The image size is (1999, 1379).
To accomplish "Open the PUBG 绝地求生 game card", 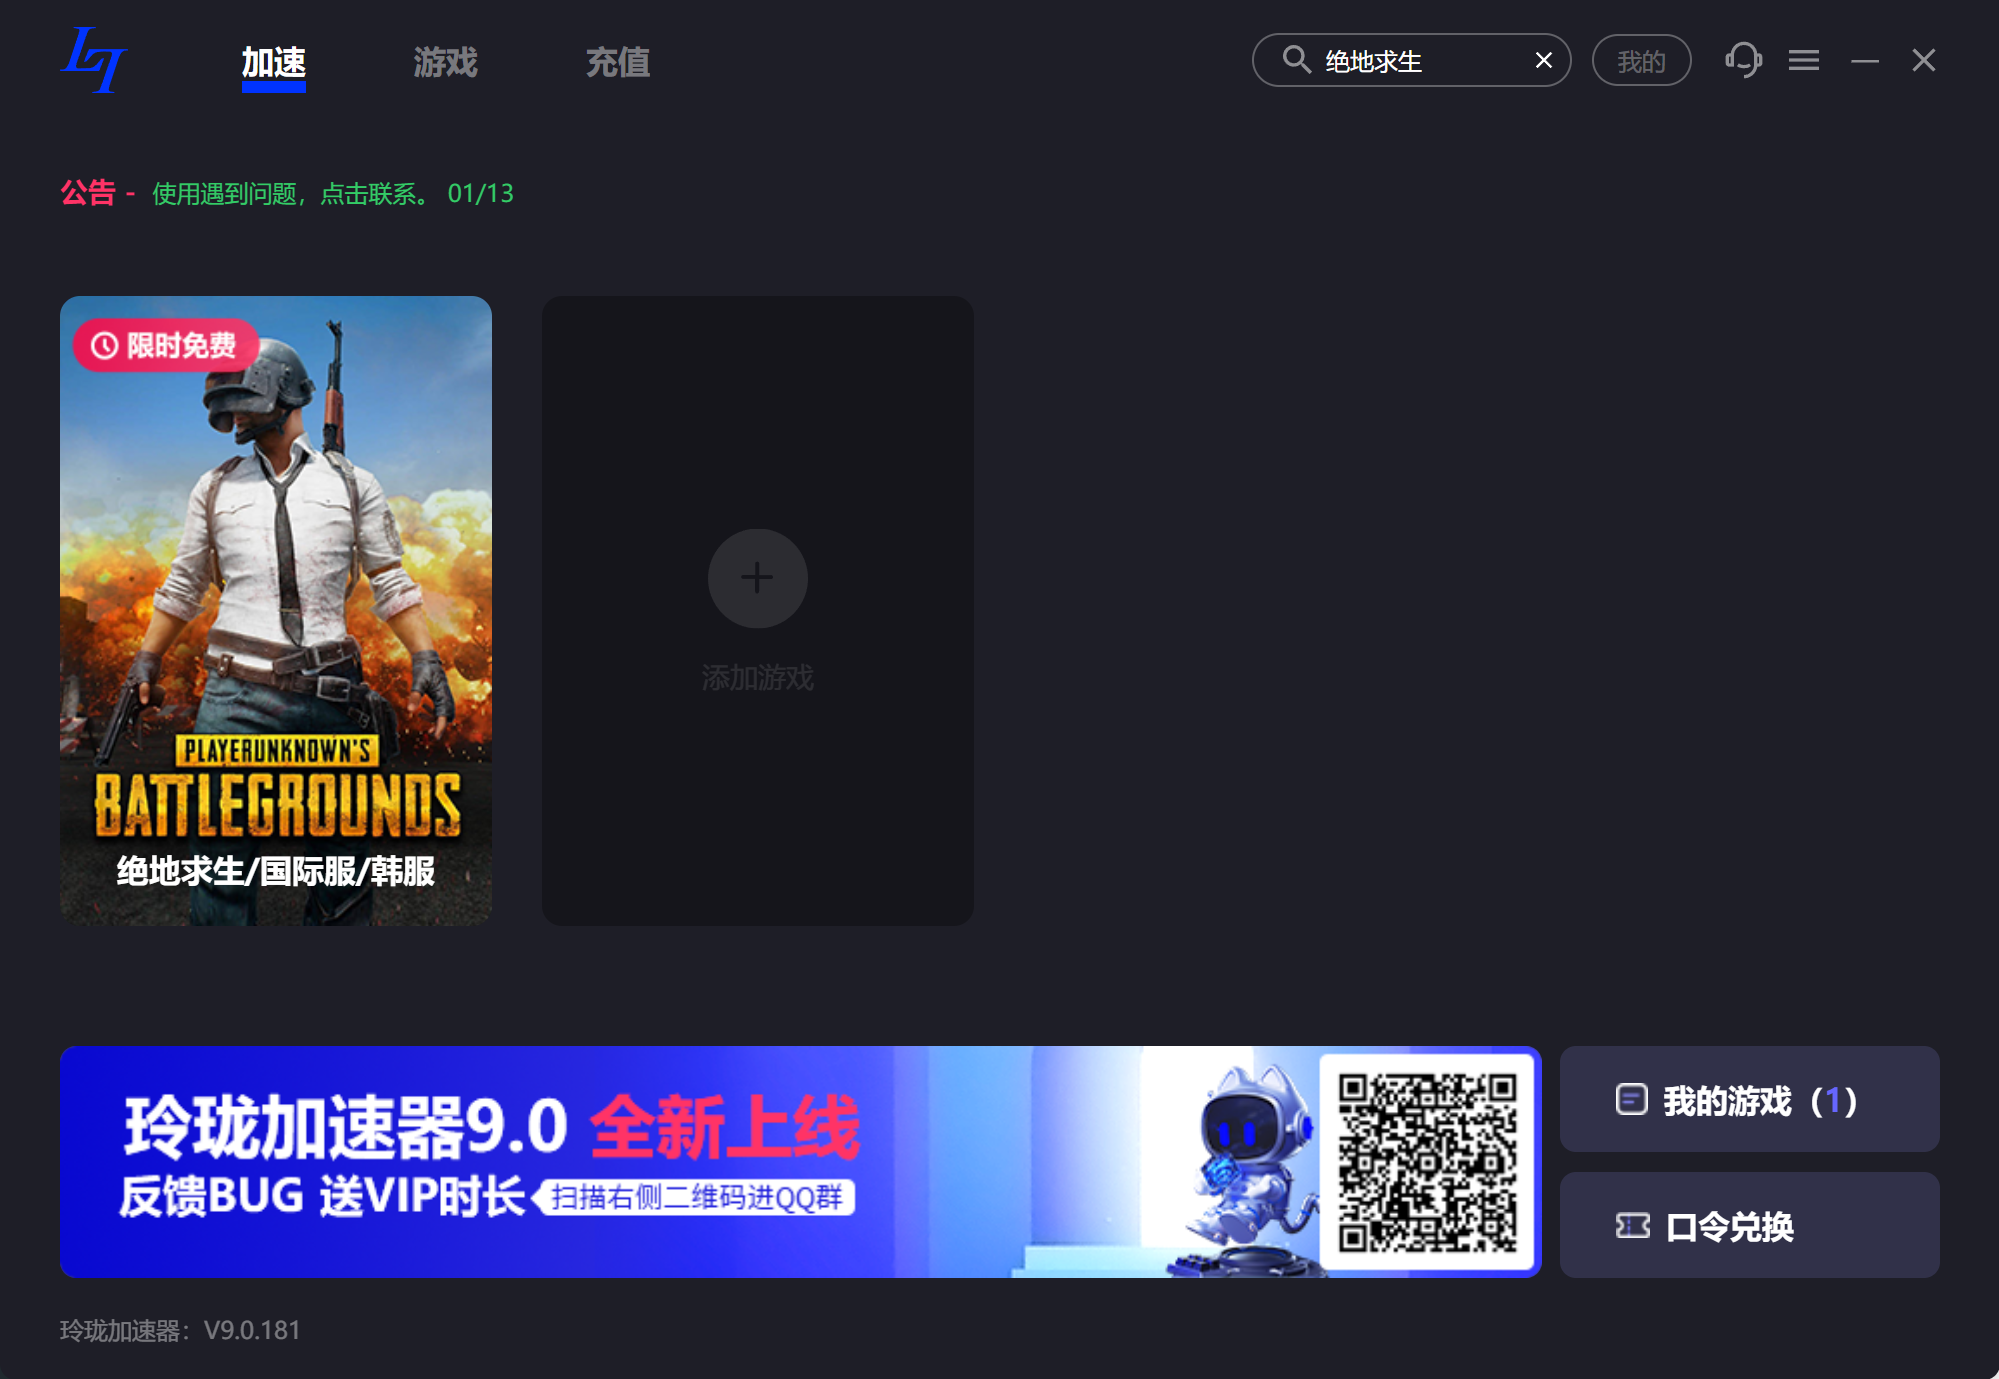I will 276,610.
